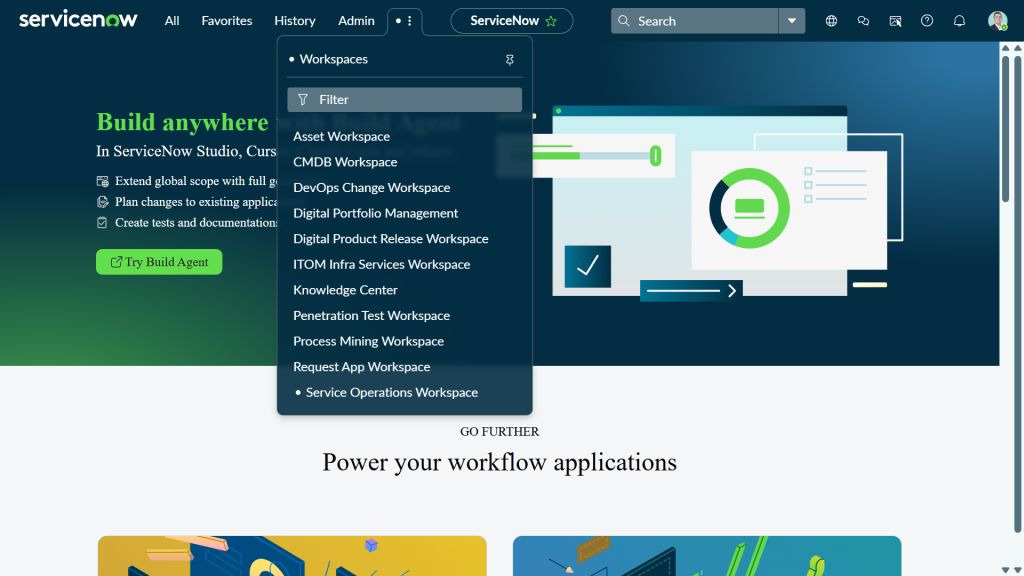Image resolution: width=1024 pixels, height=576 pixels.
Task: Click the GO FURTHER label
Action: (499, 432)
